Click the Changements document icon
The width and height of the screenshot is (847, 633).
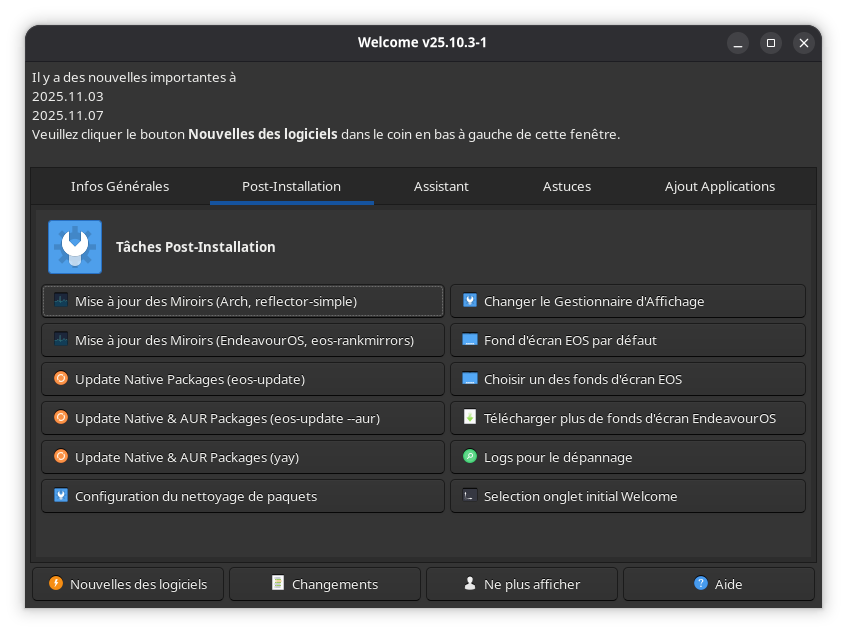click(x=278, y=584)
